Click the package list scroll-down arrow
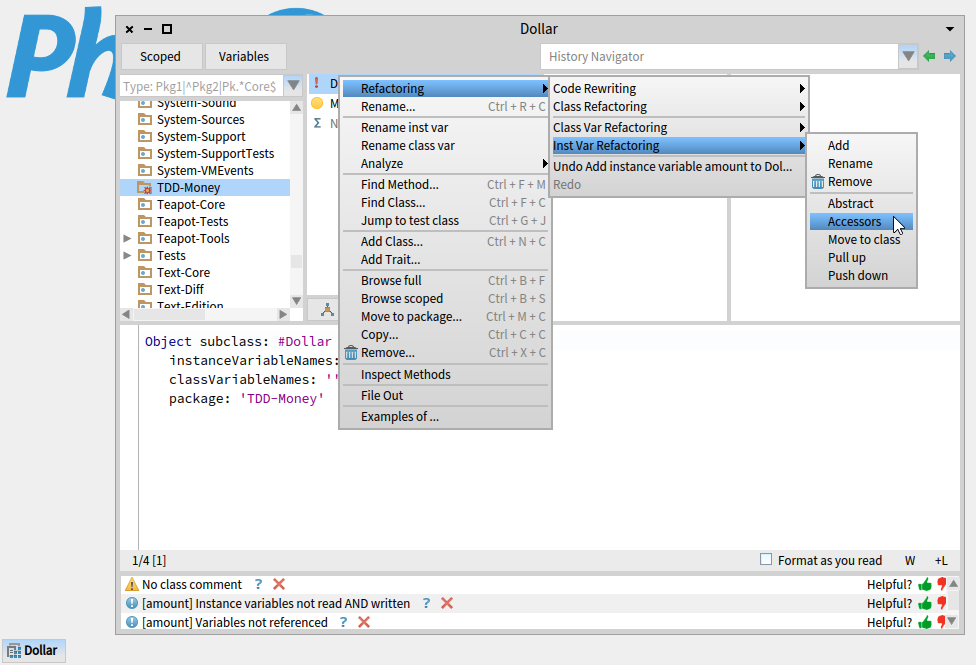976x665 pixels. (296, 301)
